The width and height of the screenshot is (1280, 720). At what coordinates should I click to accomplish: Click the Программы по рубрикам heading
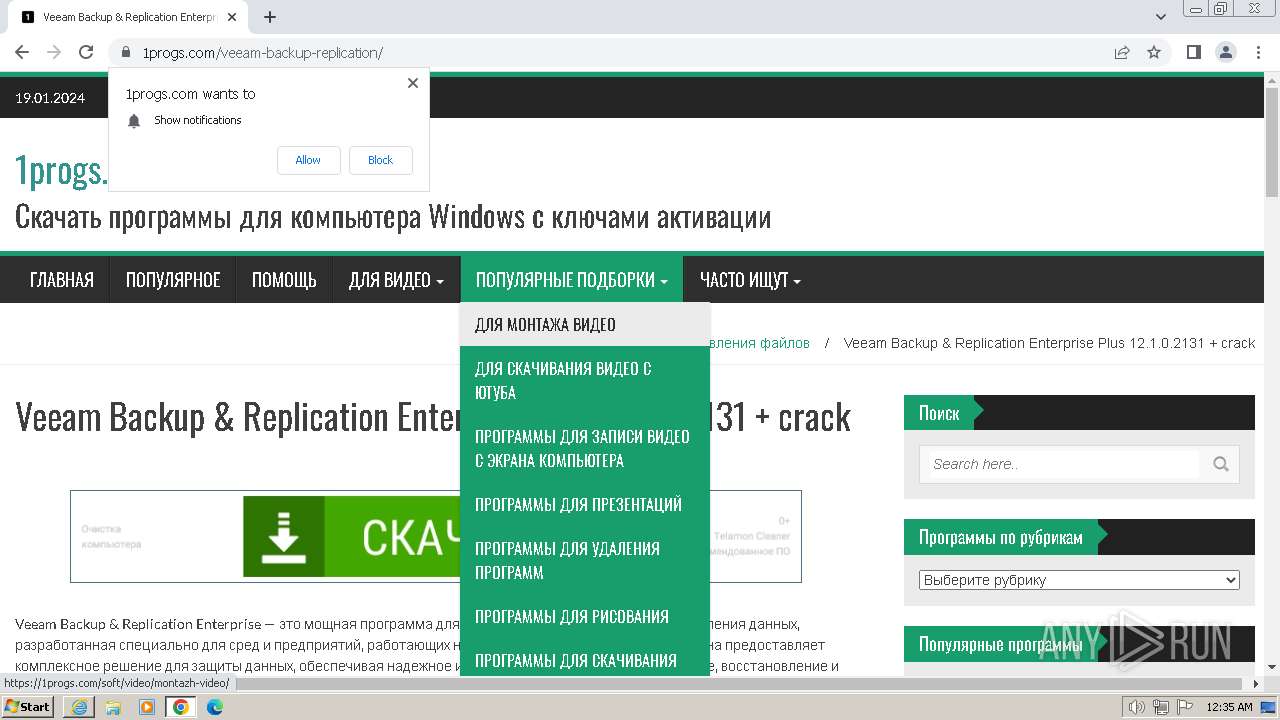1001,537
